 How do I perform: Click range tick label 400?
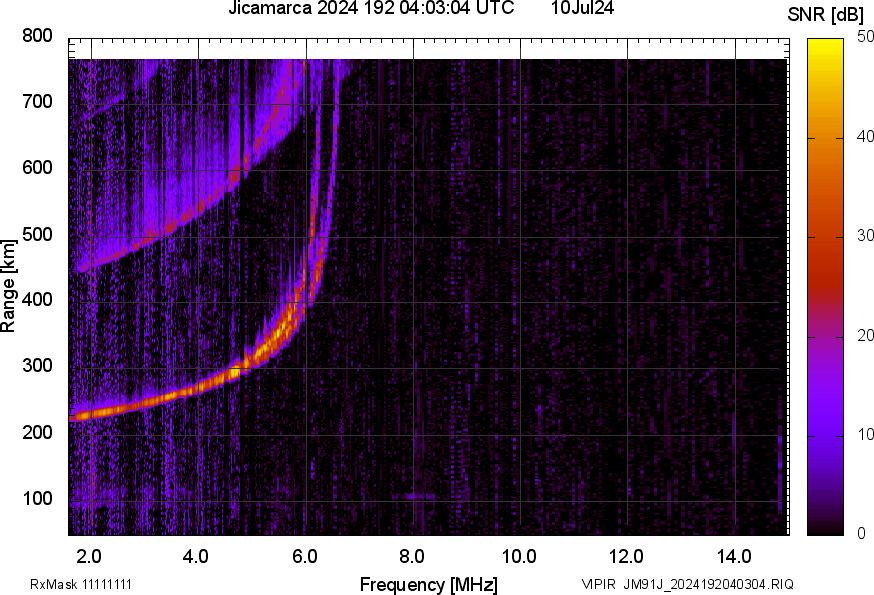(37, 299)
